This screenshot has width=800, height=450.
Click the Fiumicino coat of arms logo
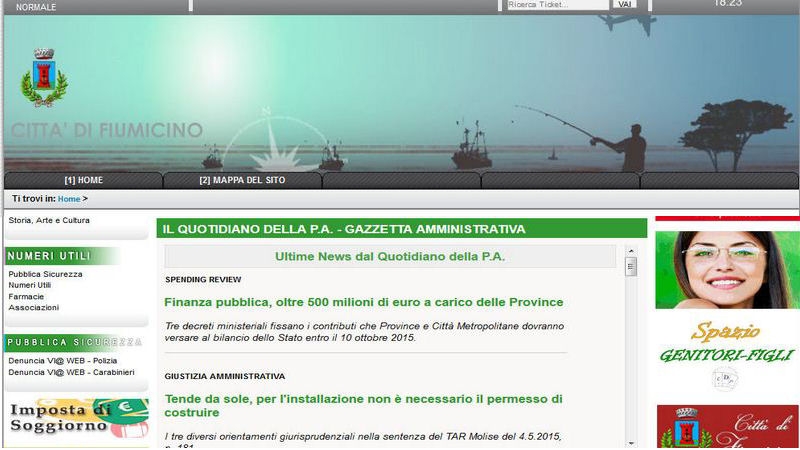43,77
